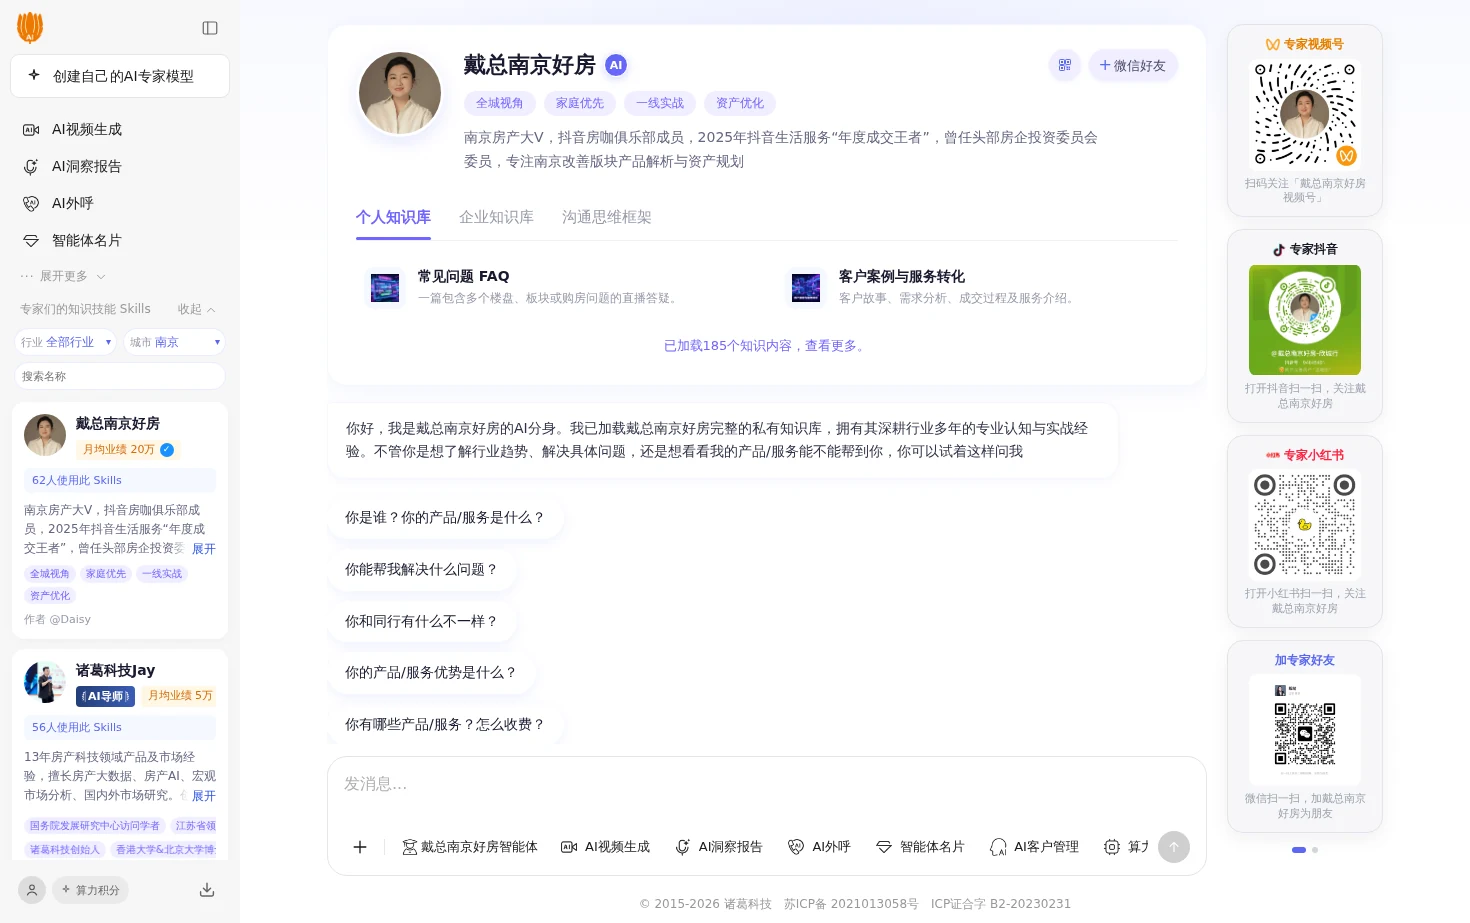Screen dimensions: 1470x923
Task: Click the 专家视频号 QR code
Action: click(1305, 114)
